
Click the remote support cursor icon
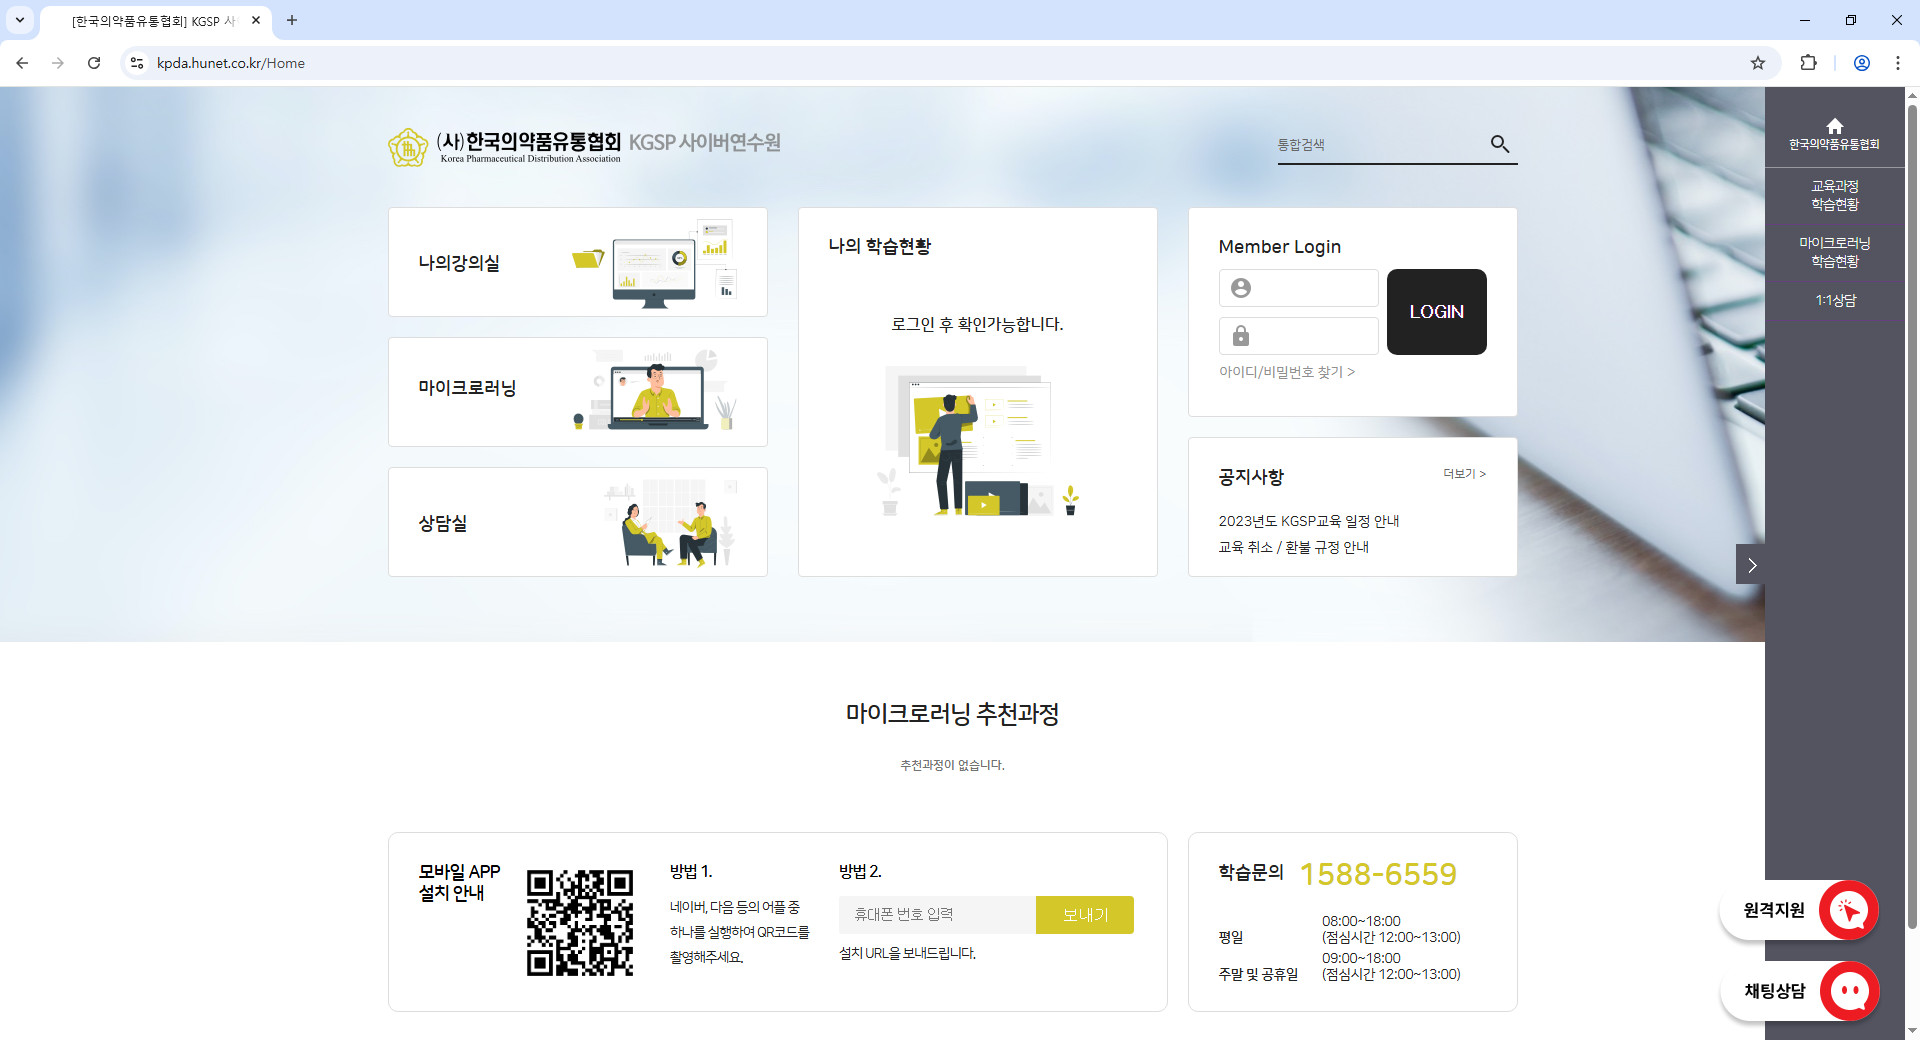tap(1848, 910)
